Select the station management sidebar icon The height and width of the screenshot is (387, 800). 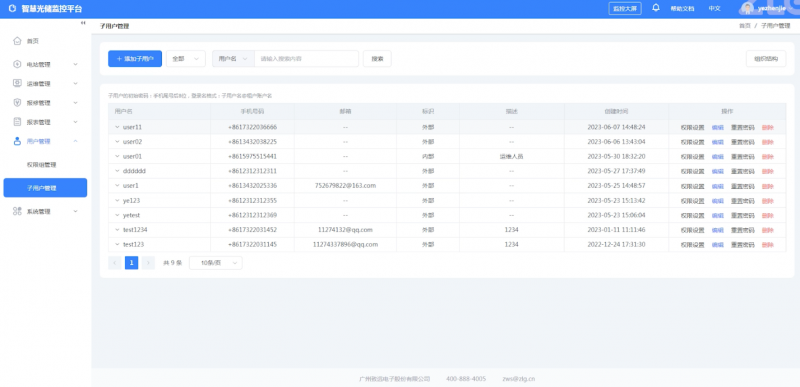pyautogui.click(x=17, y=64)
